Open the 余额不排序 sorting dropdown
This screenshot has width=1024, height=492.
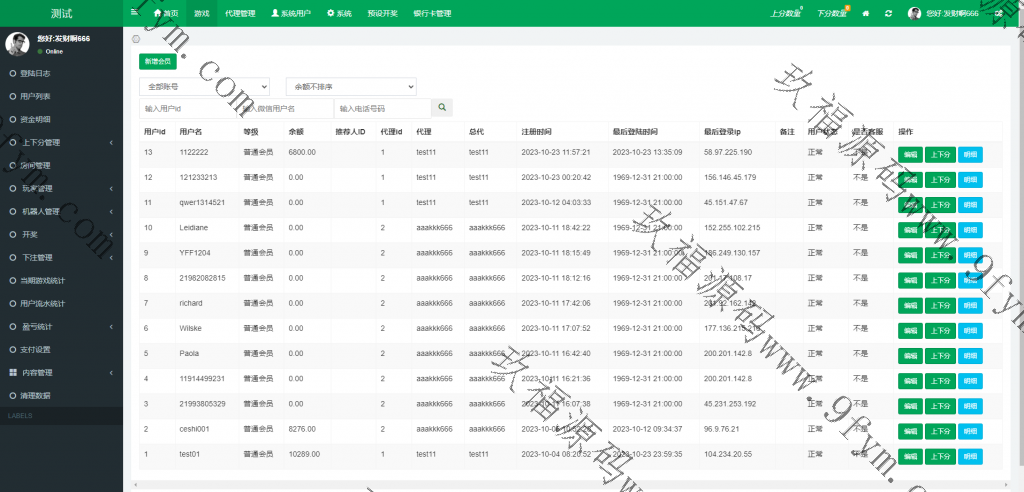[350, 86]
